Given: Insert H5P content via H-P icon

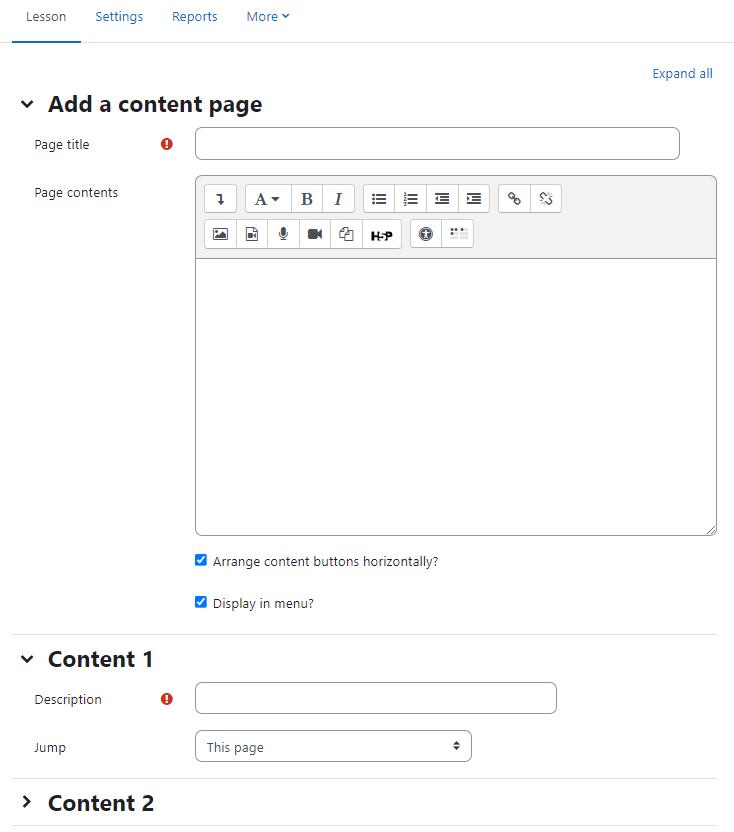Looking at the screenshot, I should (382, 235).
